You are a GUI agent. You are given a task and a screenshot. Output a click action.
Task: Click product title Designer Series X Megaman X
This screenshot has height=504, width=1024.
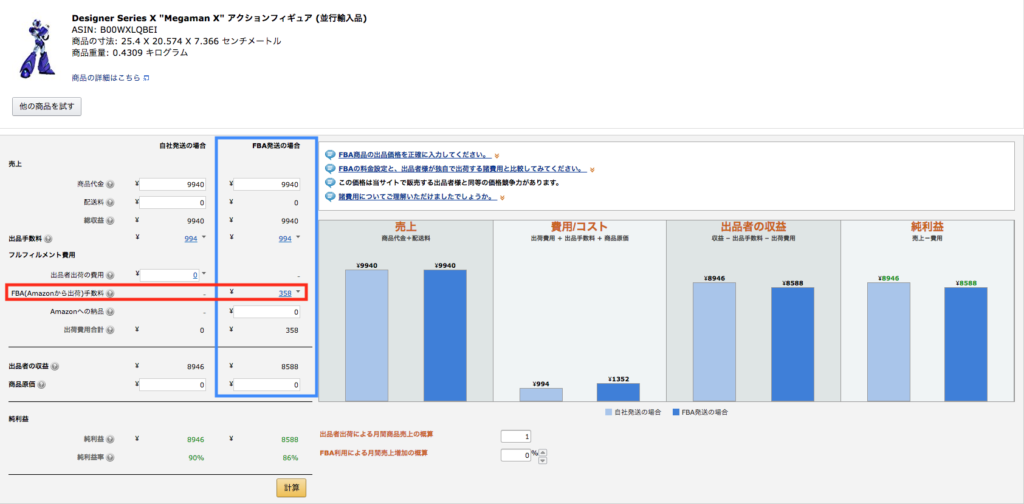[x=219, y=18]
